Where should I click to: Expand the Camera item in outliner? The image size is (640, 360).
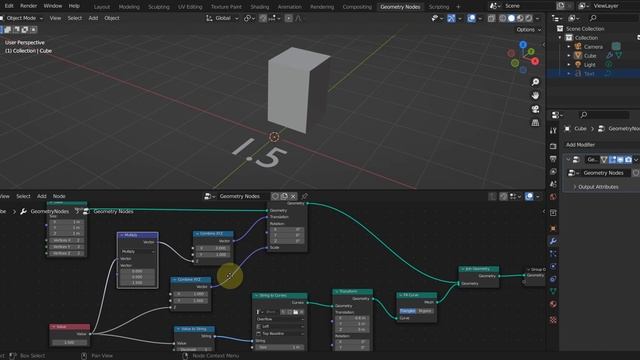[569, 47]
